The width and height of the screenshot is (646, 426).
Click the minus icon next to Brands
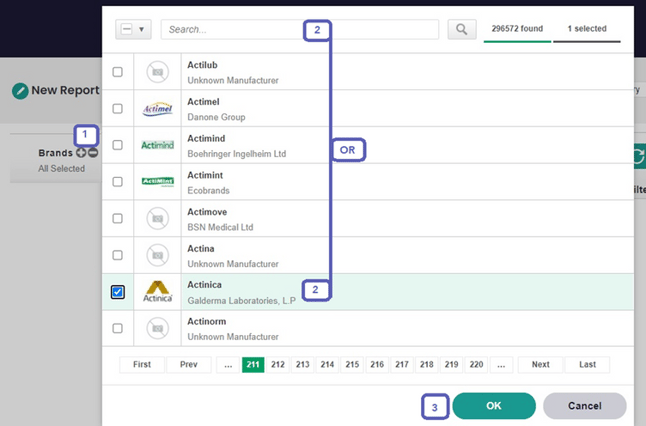[93, 153]
